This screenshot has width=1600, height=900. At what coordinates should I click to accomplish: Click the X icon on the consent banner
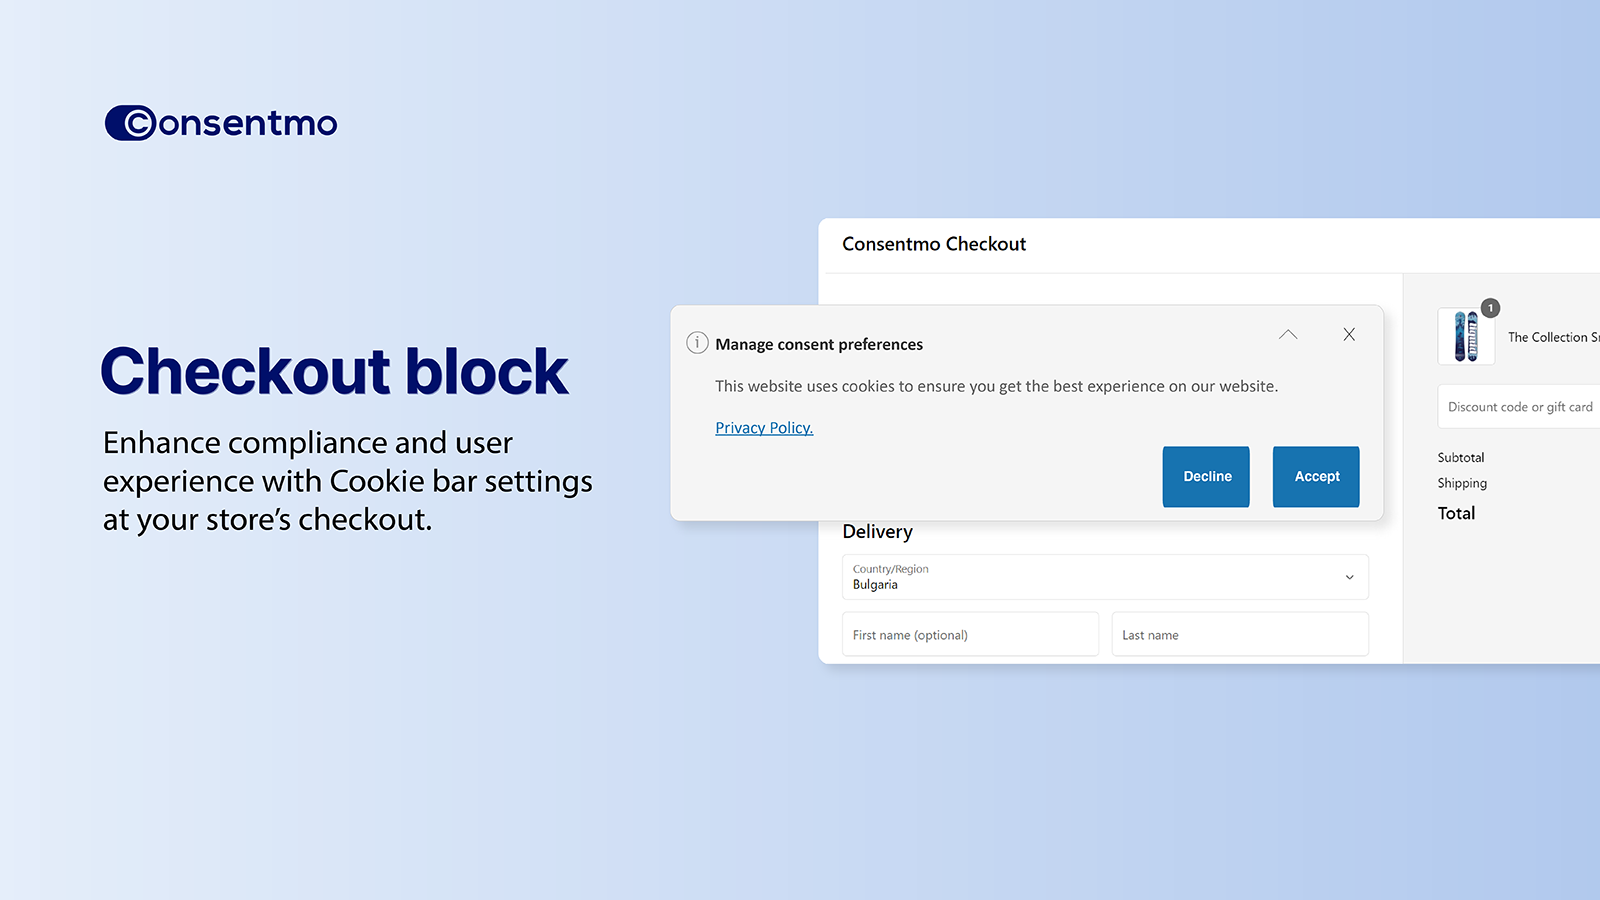pyautogui.click(x=1349, y=334)
